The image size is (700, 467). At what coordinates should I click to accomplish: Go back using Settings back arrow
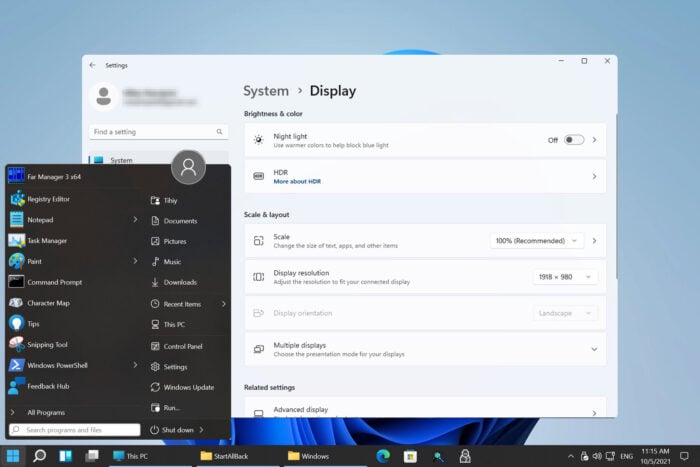click(92, 65)
